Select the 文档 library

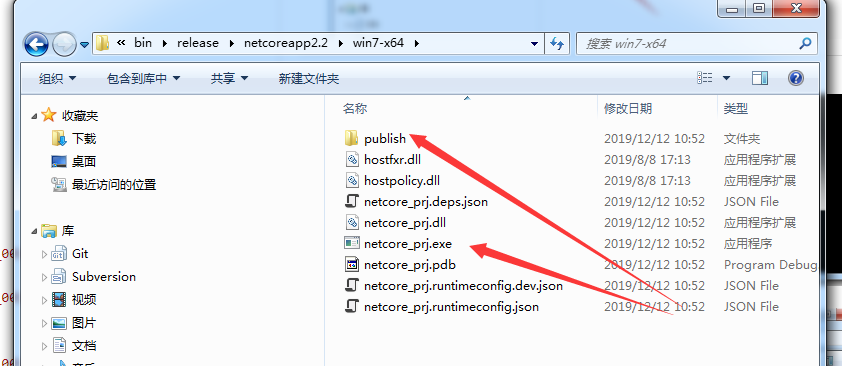click(x=84, y=346)
